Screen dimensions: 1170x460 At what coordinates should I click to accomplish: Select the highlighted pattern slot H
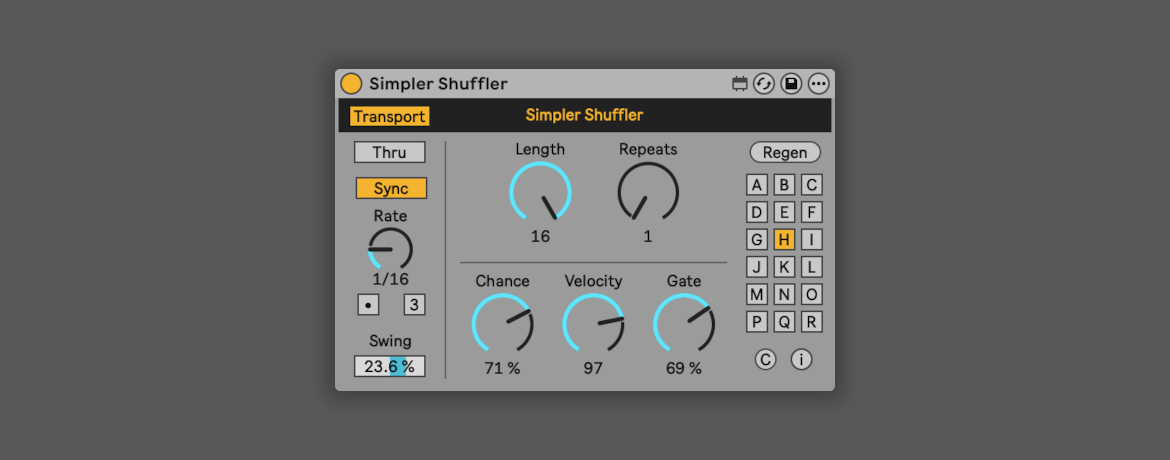point(784,239)
